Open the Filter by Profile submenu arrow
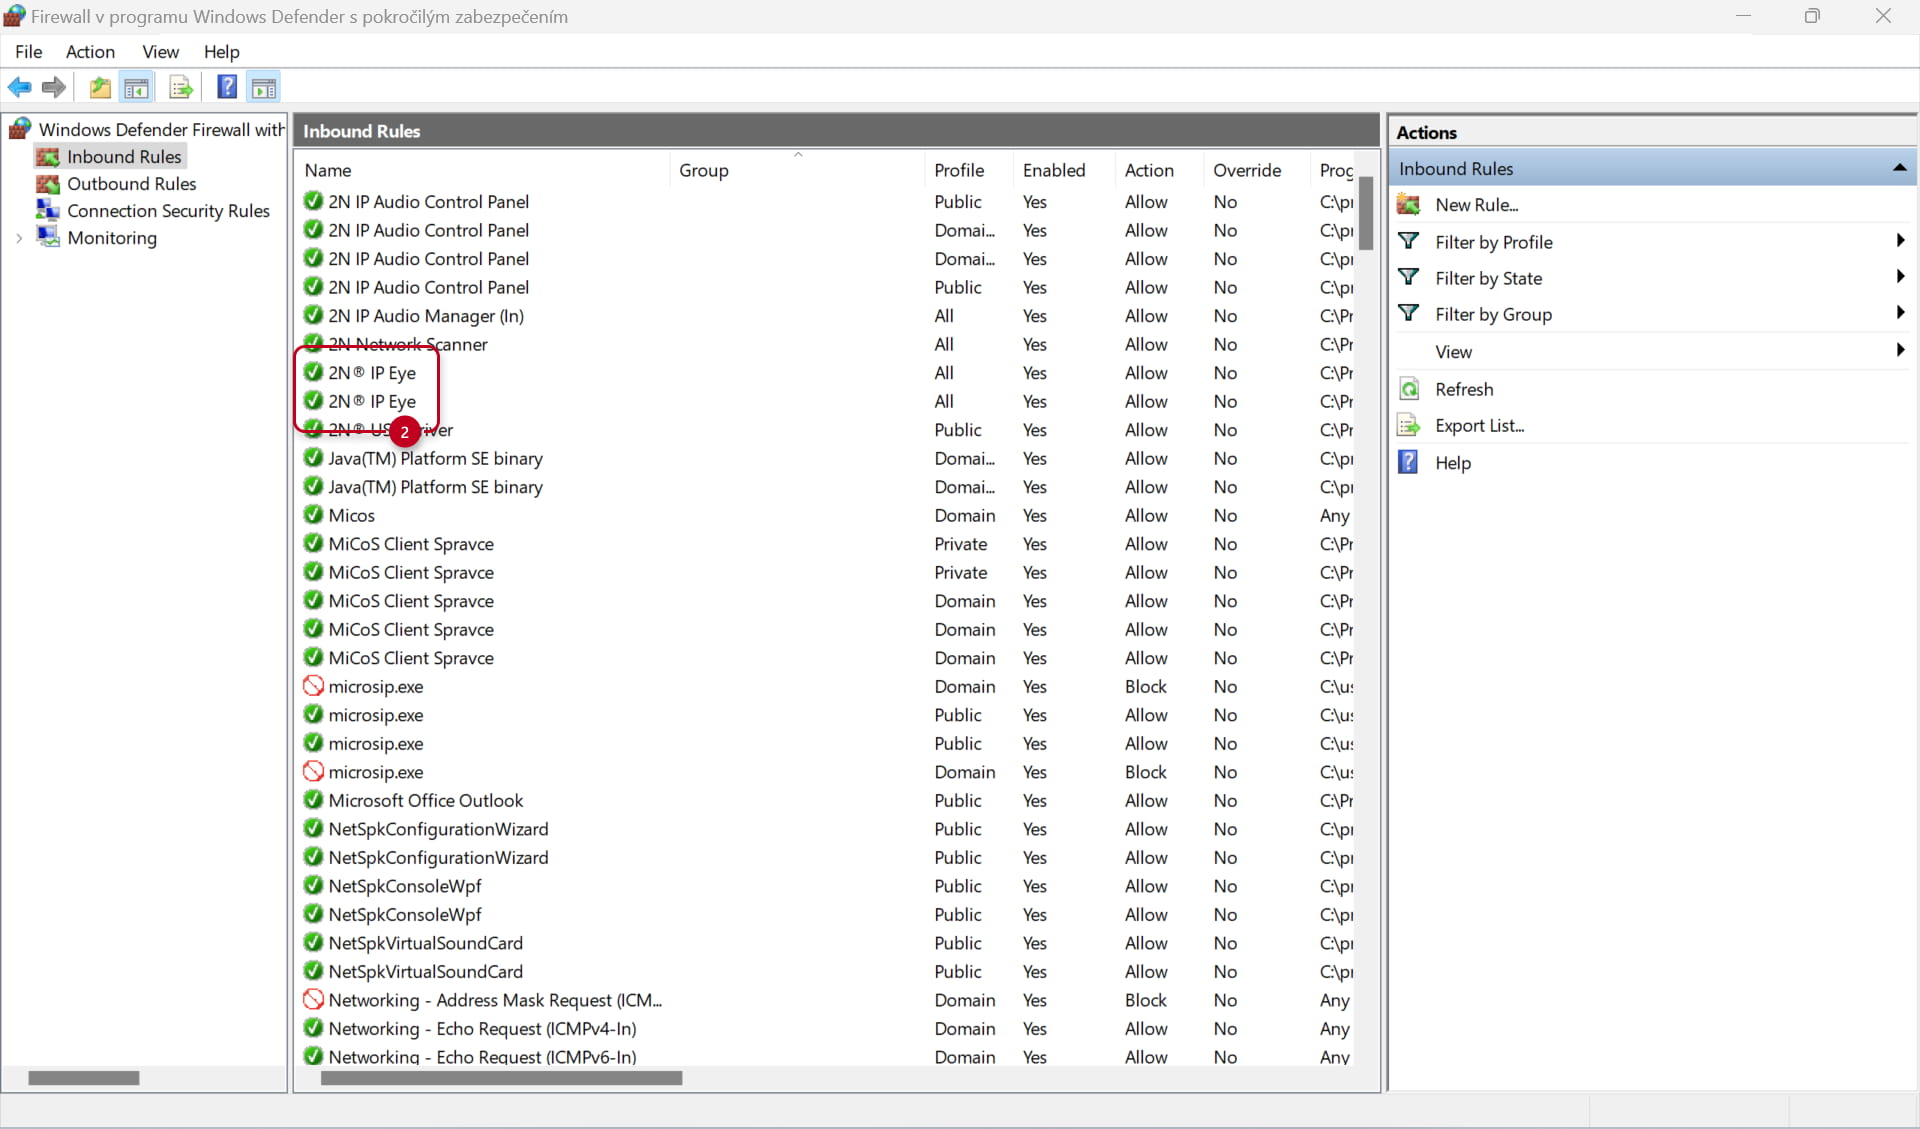 [x=1900, y=241]
